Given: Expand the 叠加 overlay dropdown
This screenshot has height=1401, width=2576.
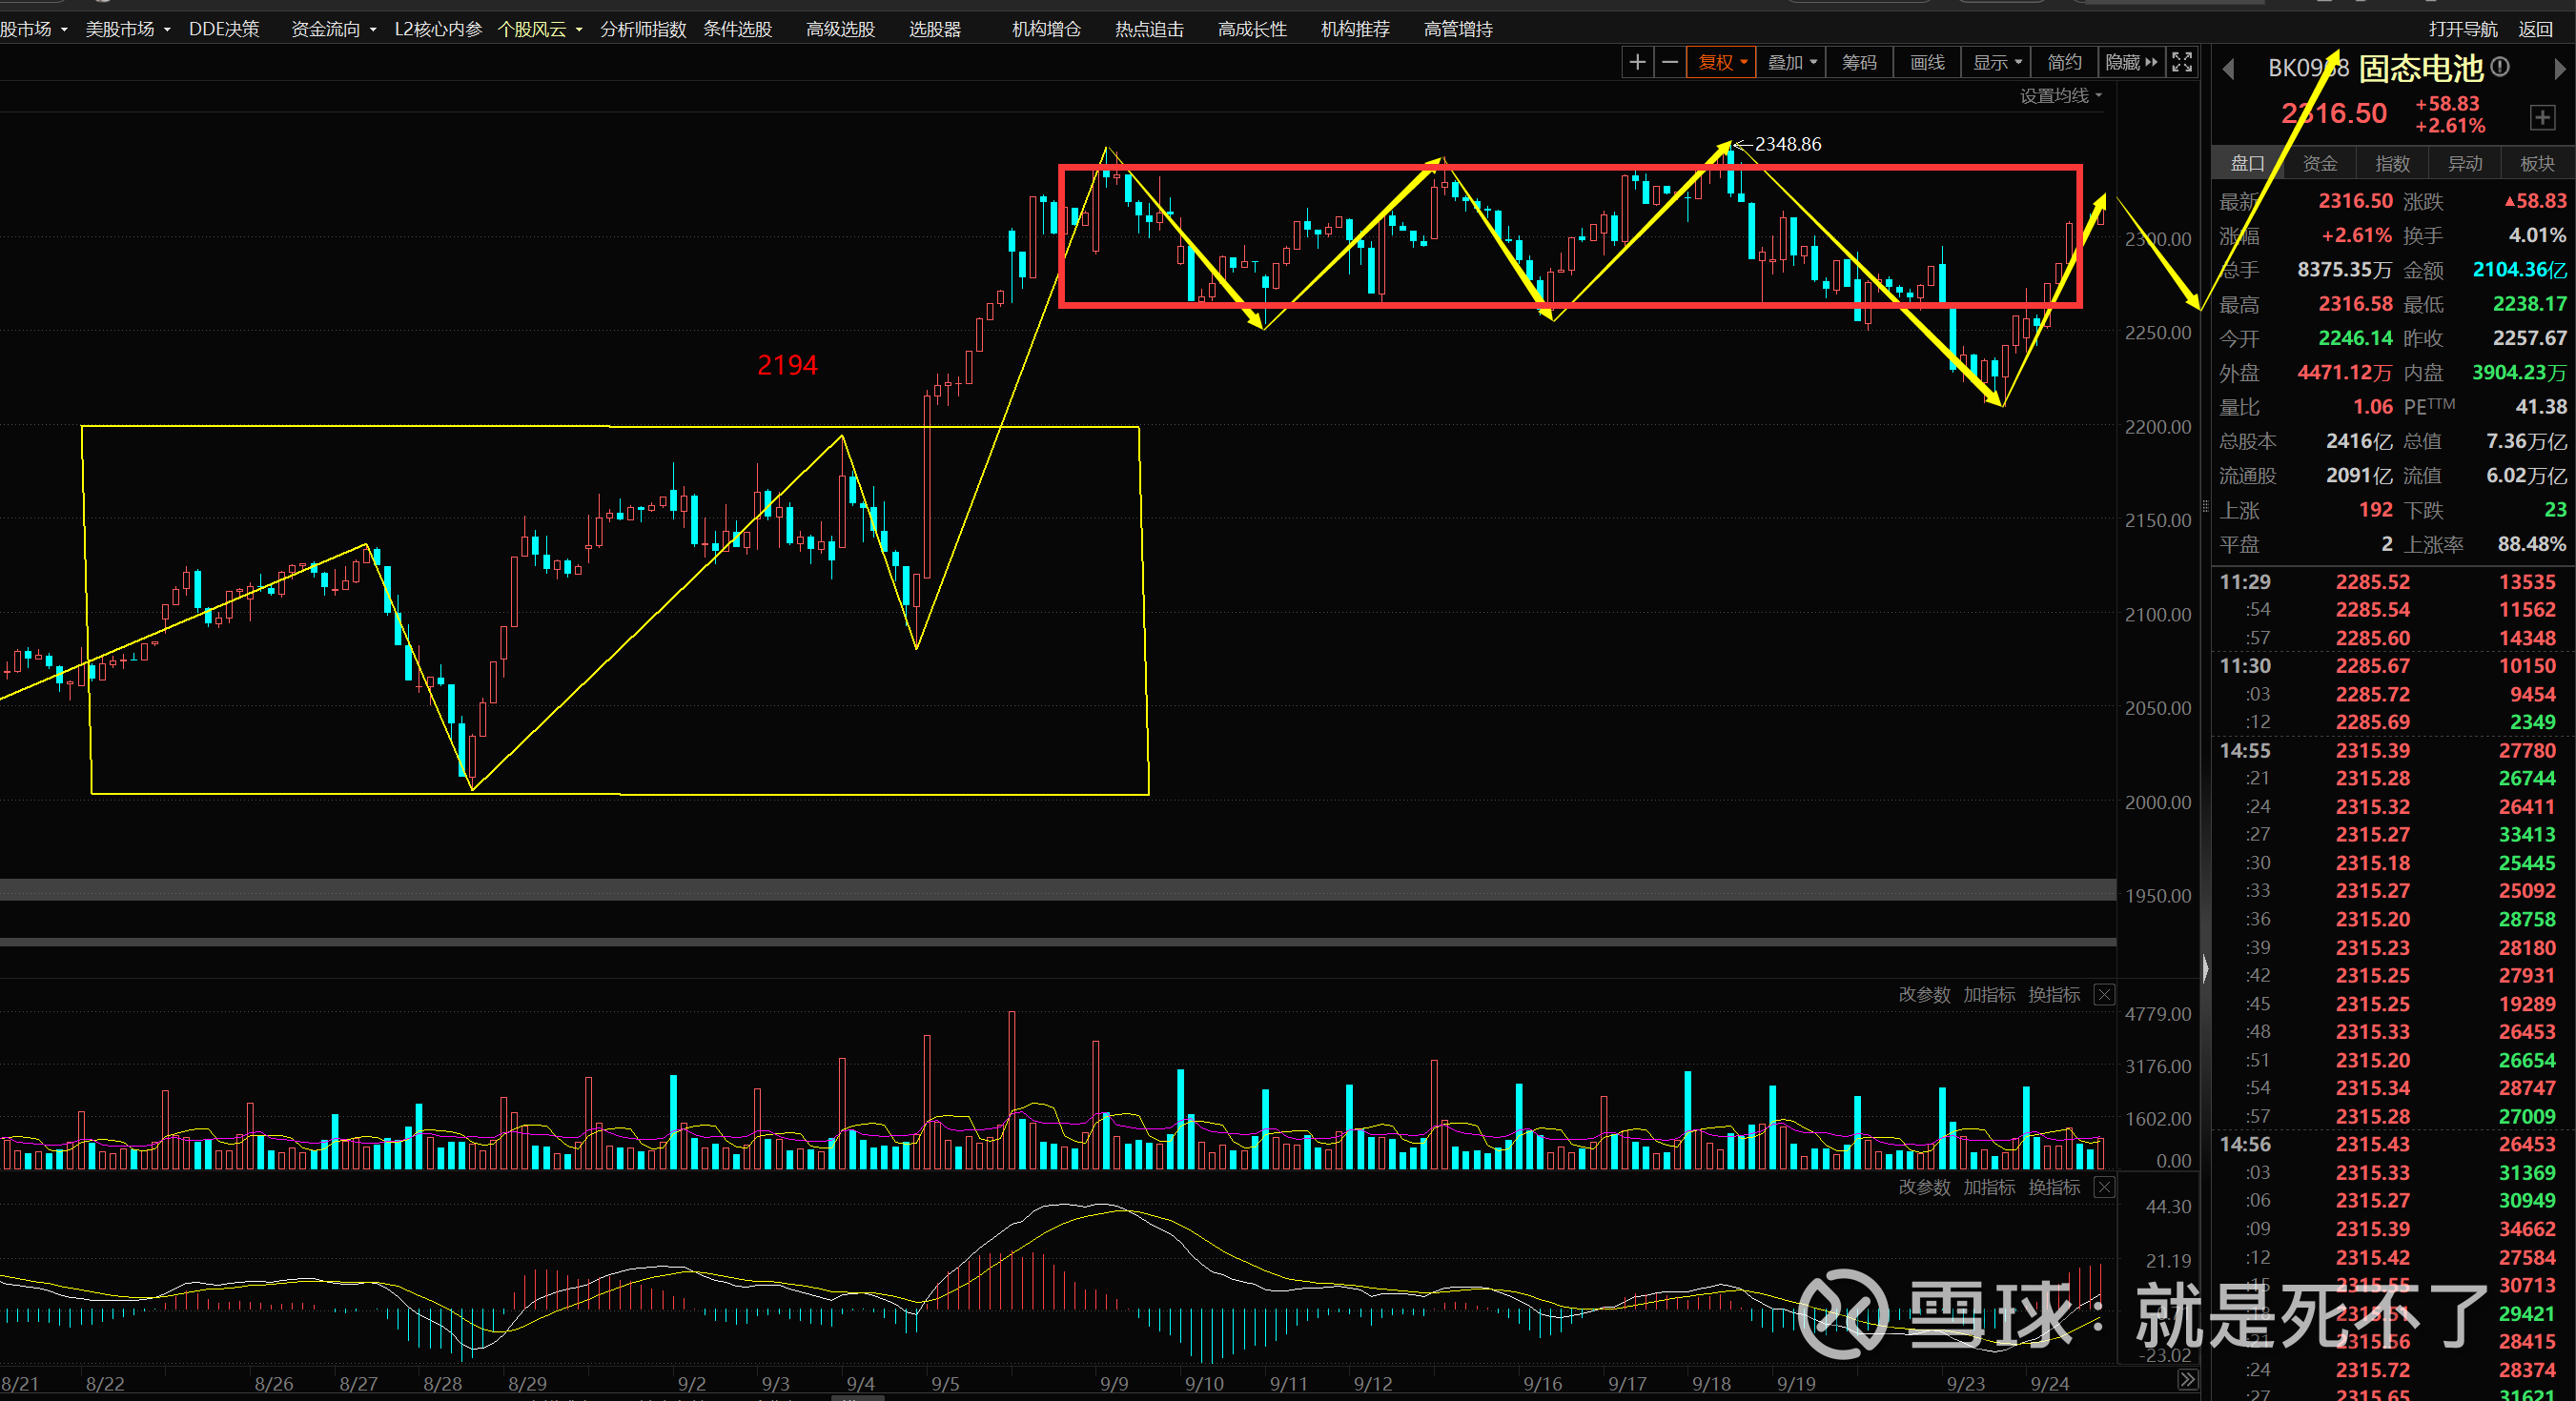Looking at the screenshot, I should tap(1791, 63).
